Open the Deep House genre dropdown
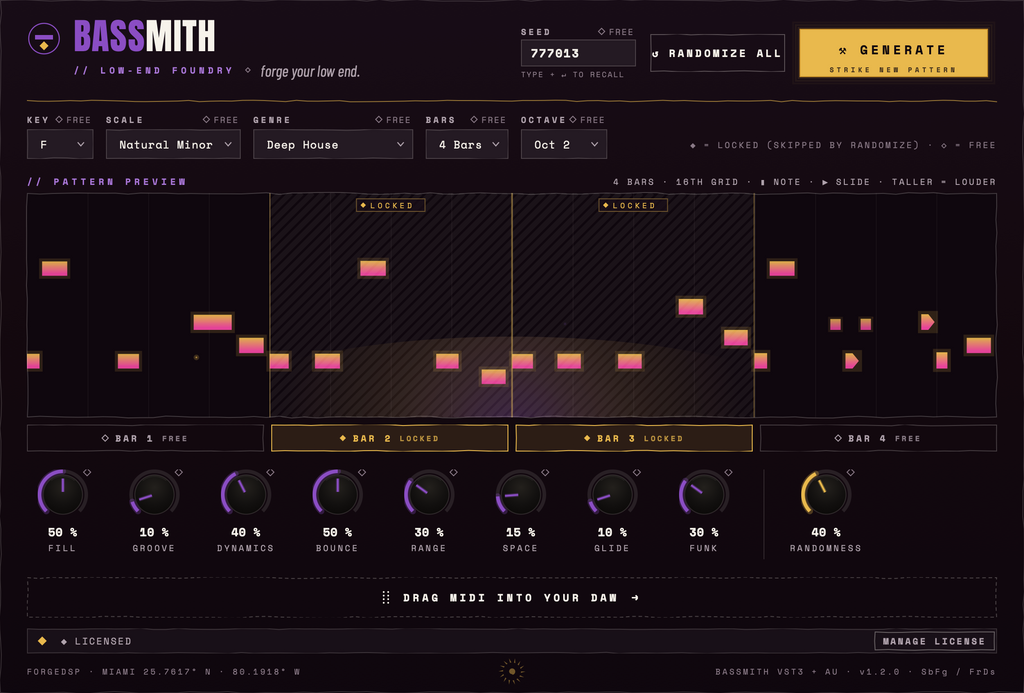The image size is (1024, 693). tap(333, 144)
